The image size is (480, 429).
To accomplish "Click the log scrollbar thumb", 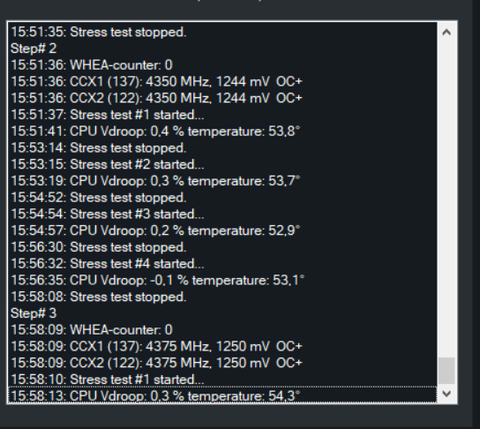I will [446, 371].
